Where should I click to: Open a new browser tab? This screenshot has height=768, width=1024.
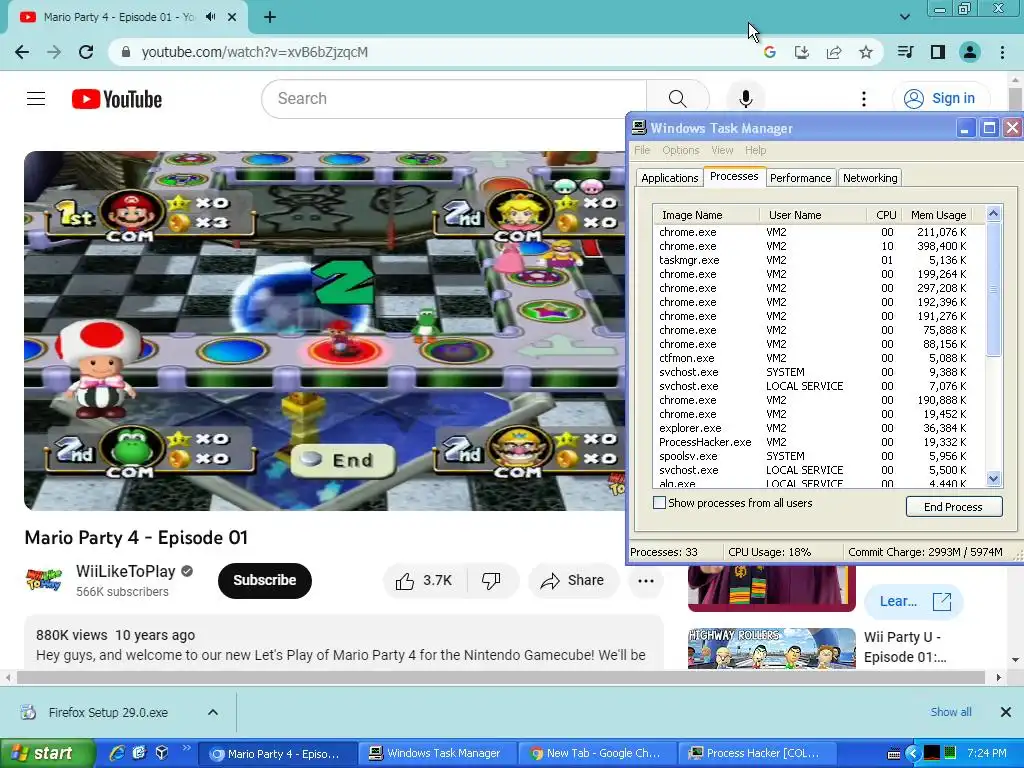click(270, 17)
